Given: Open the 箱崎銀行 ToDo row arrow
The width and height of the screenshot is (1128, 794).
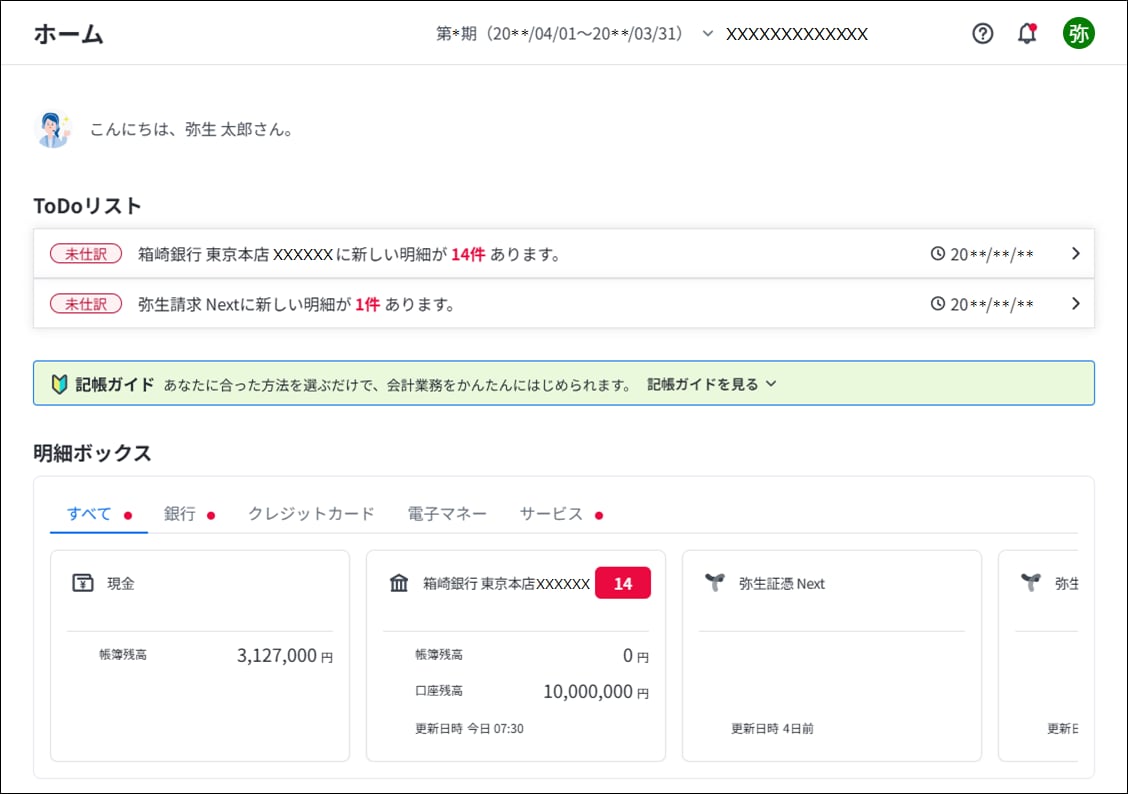Looking at the screenshot, I should pos(1075,253).
